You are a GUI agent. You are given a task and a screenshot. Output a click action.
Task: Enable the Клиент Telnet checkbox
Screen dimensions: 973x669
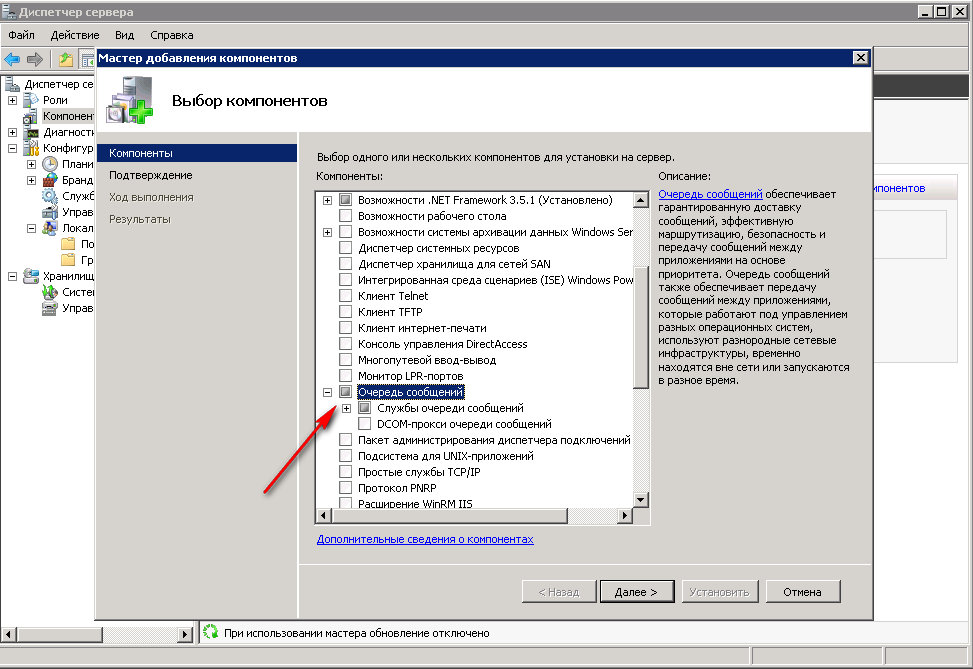click(346, 296)
